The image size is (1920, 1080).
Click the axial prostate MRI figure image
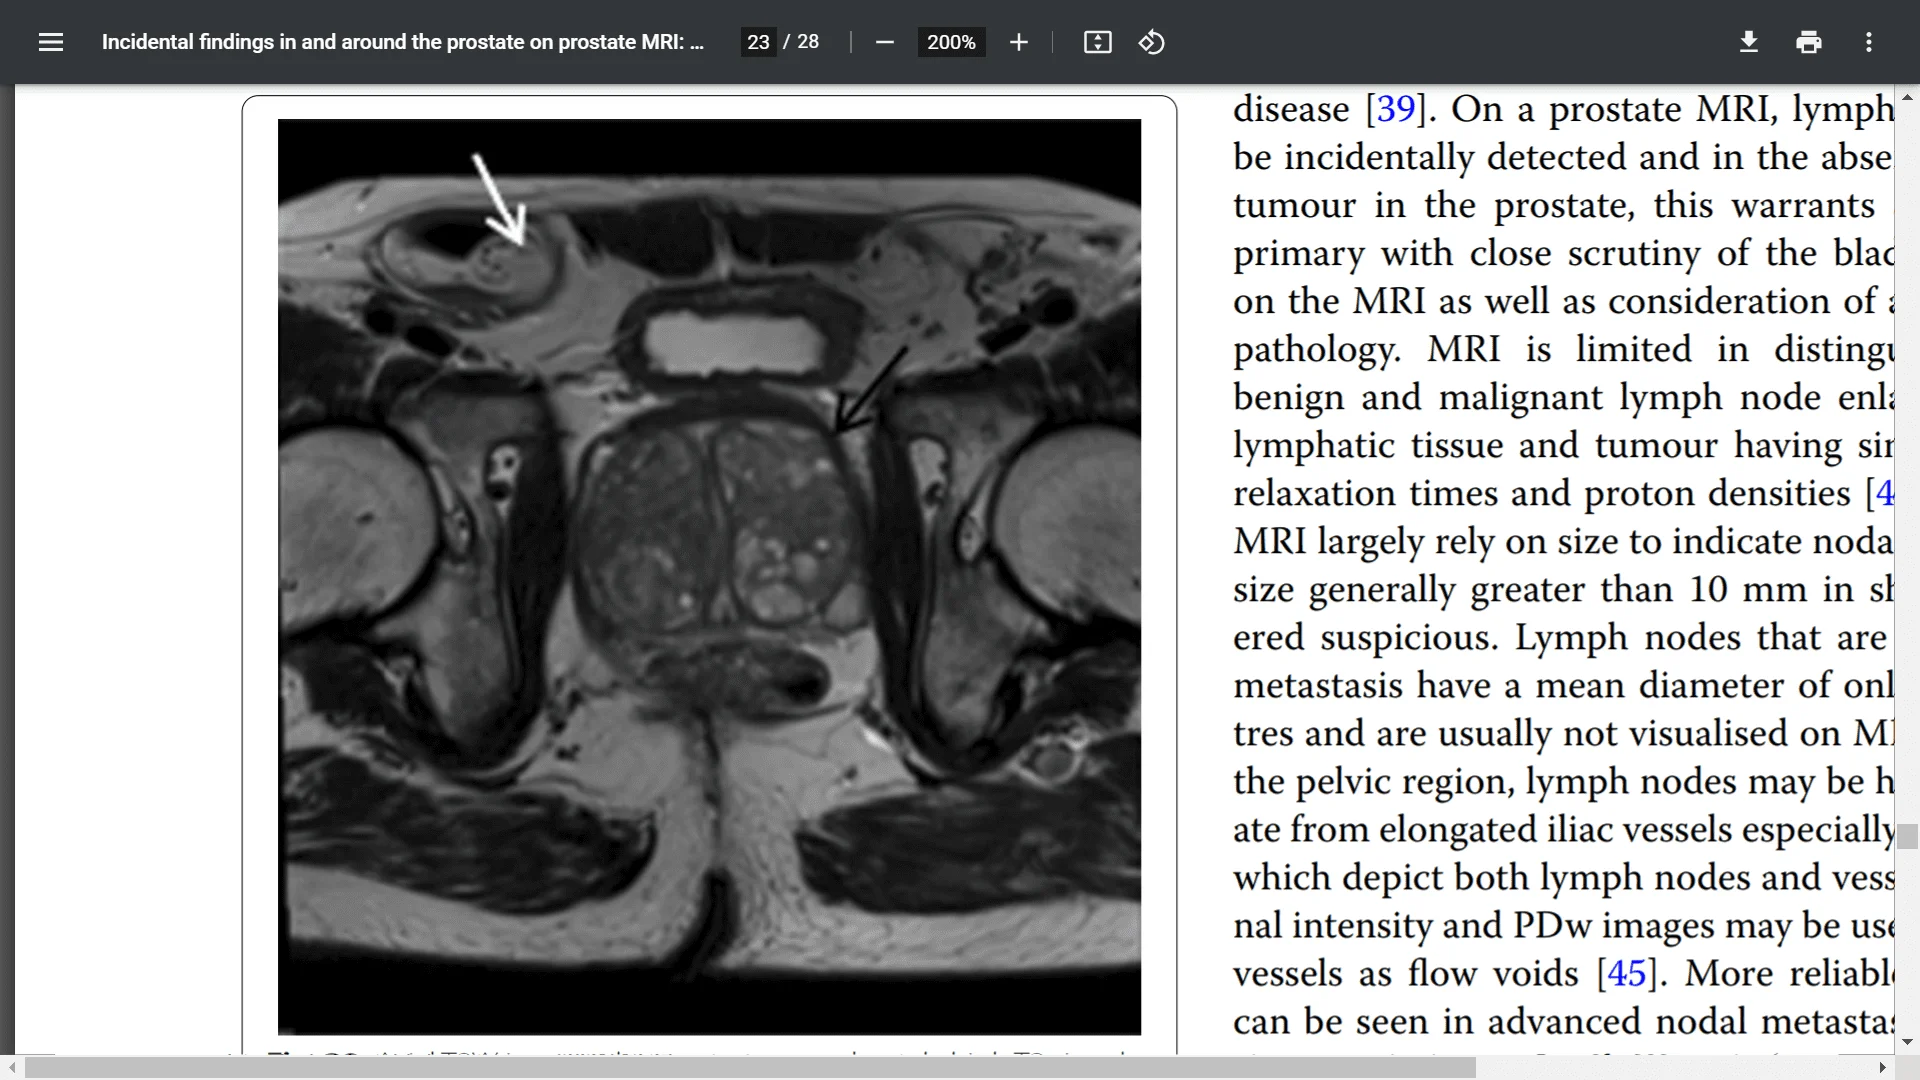pyautogui.click(x=709, y=577)
